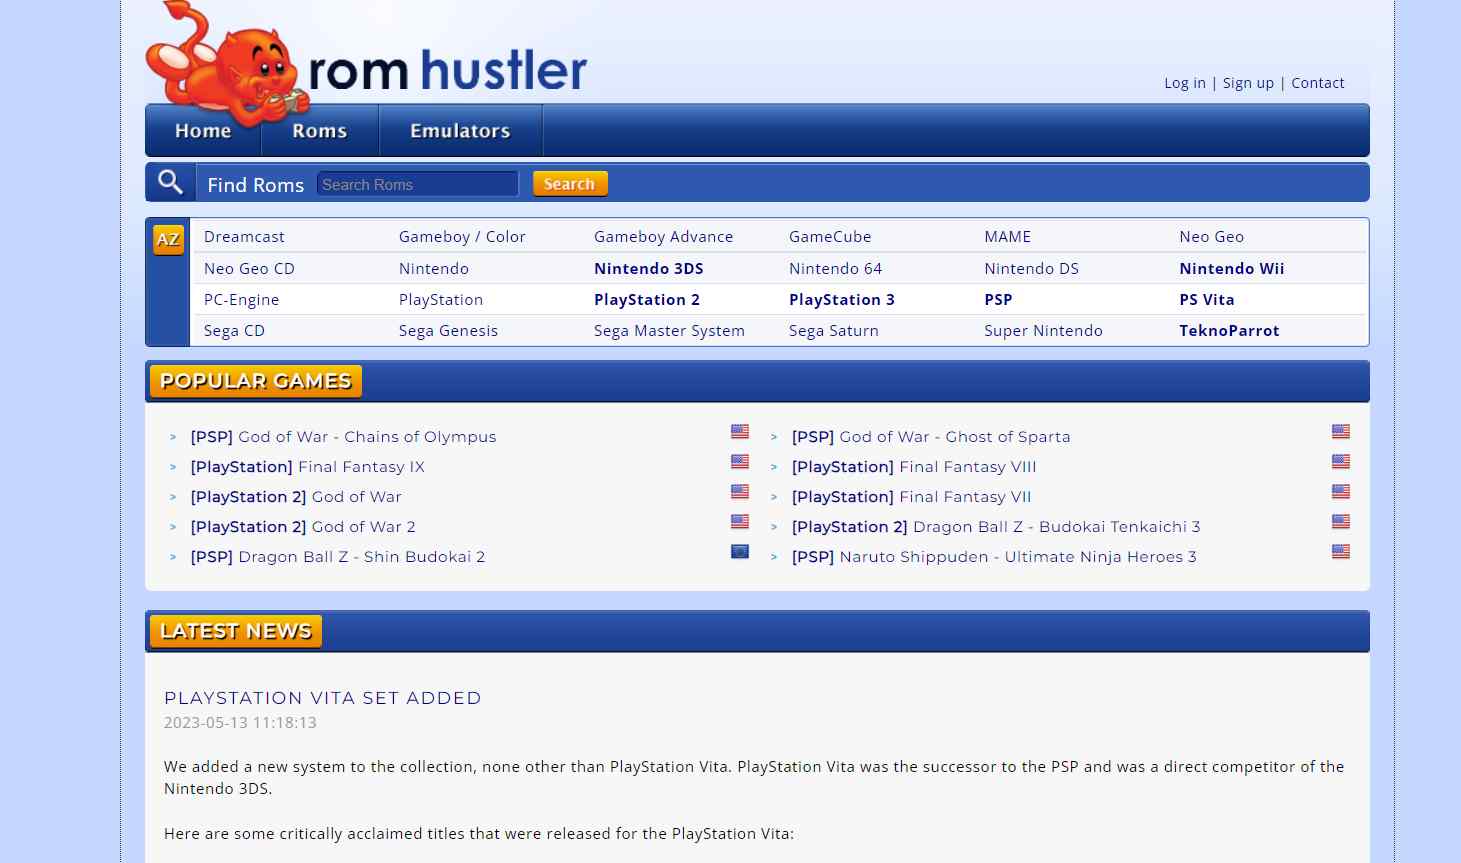Go to the Home page

(202, 130)
